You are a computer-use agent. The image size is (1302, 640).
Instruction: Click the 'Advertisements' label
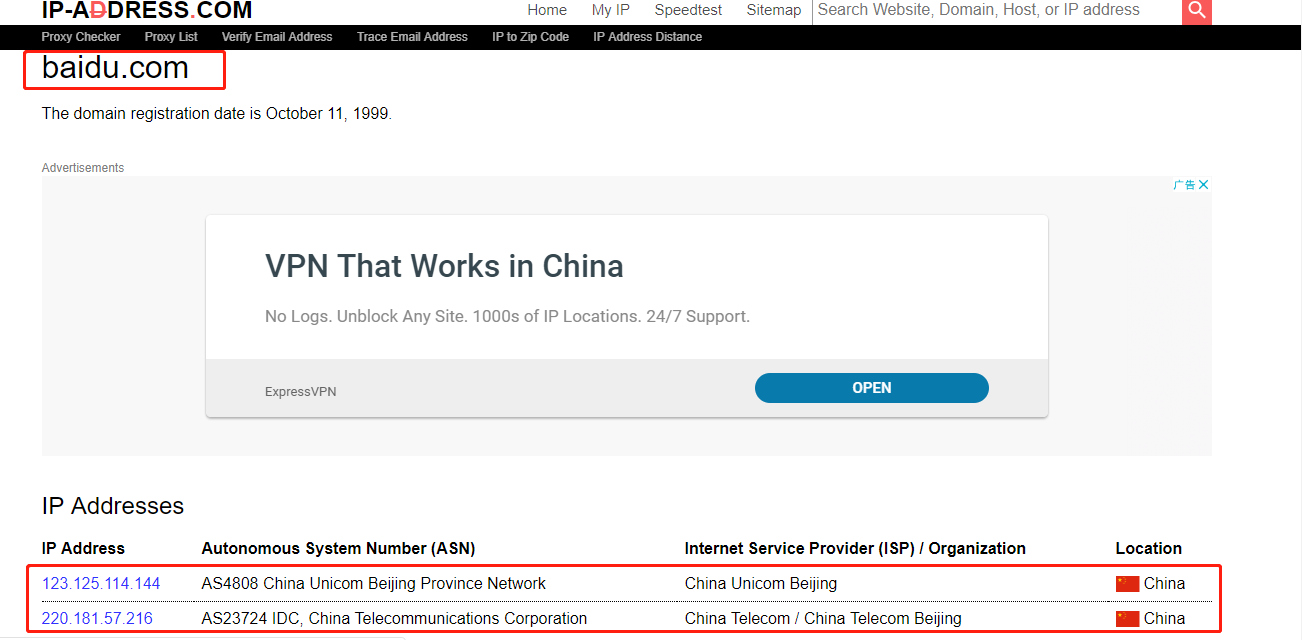tap(83, 168)
